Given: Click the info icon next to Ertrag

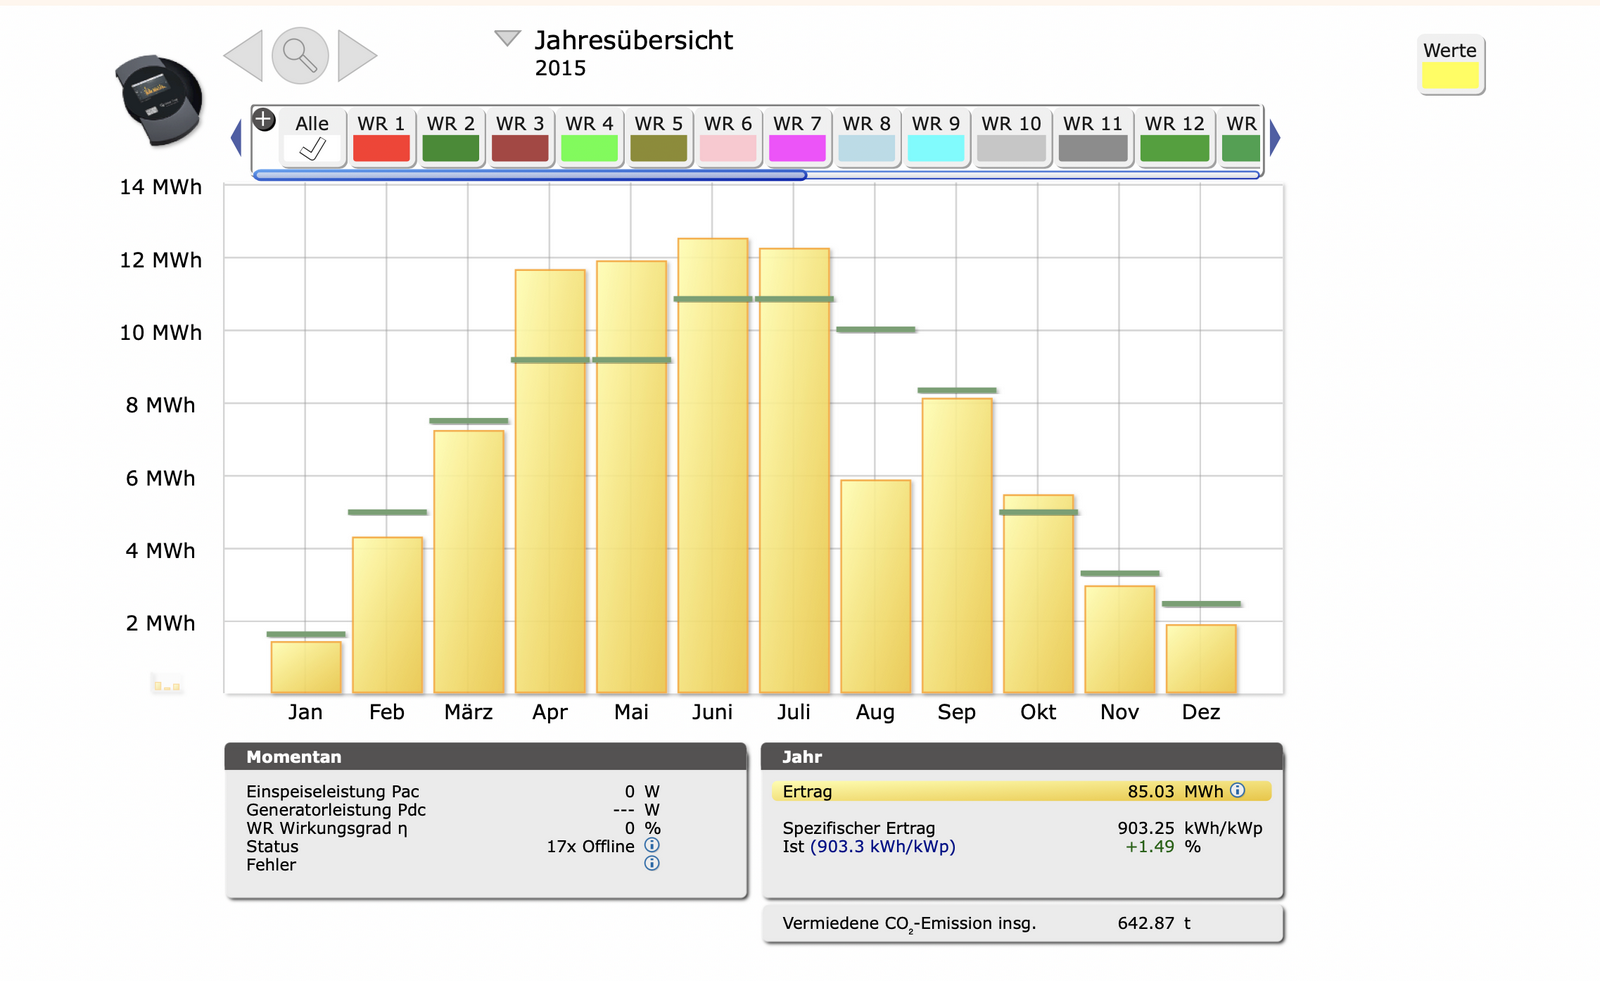Looking at the screenshot, I should [1238, 790].
